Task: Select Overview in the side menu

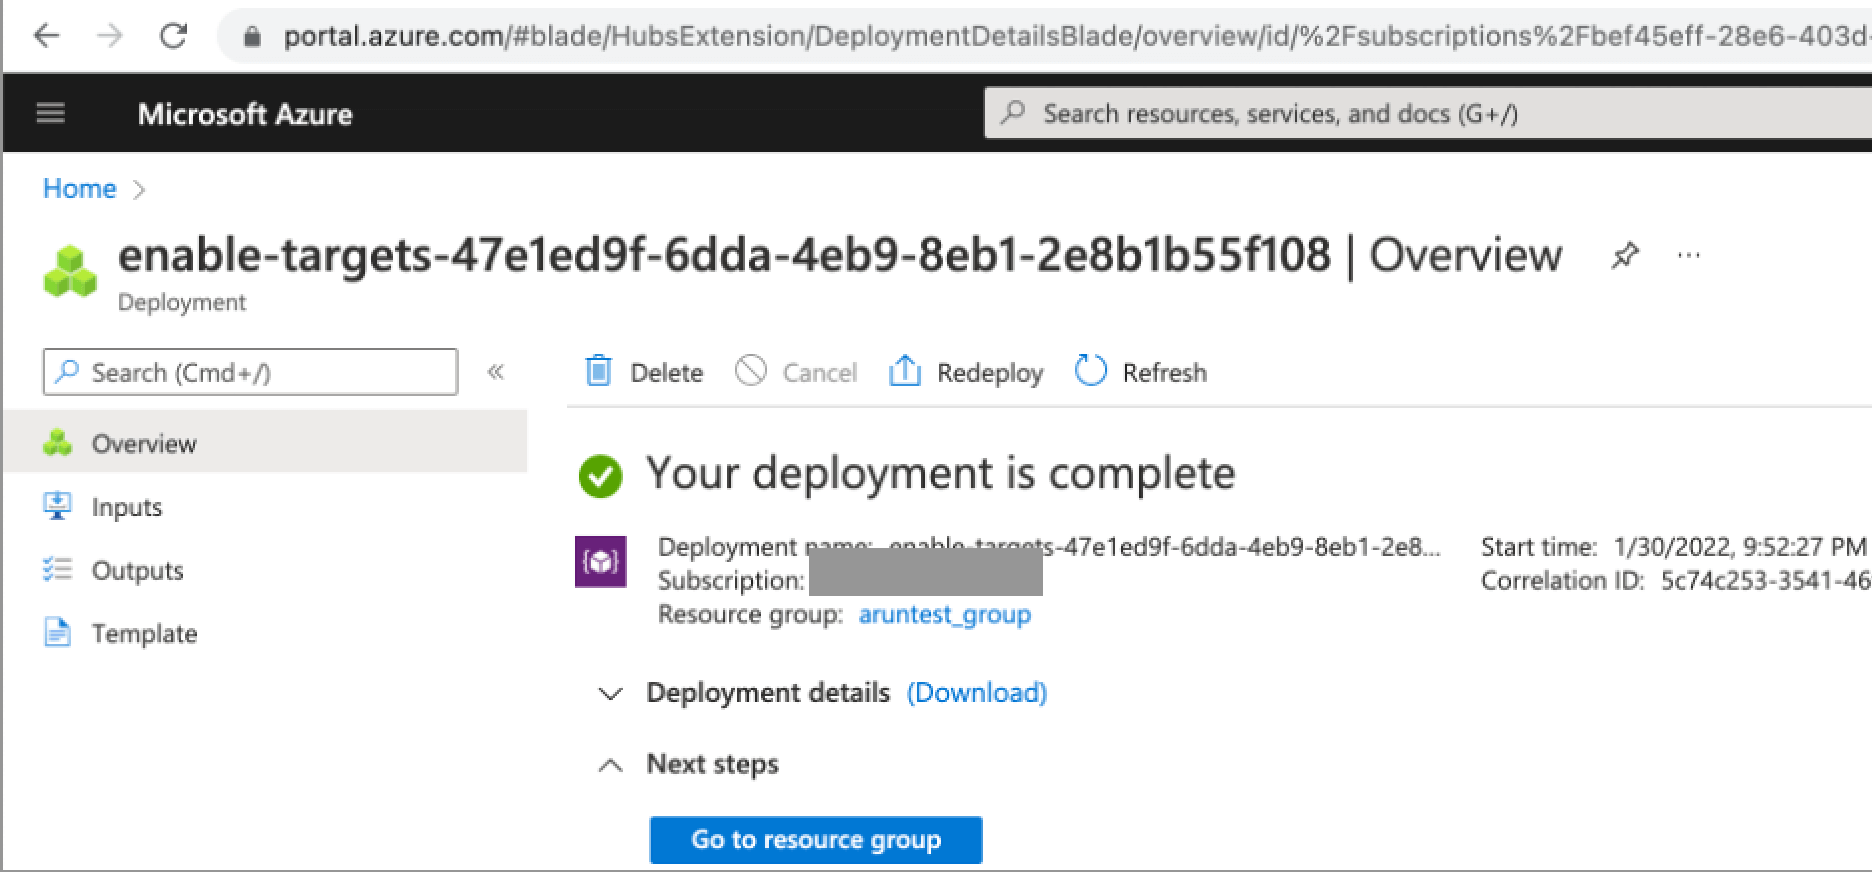Action: click(x=144, y=443)
